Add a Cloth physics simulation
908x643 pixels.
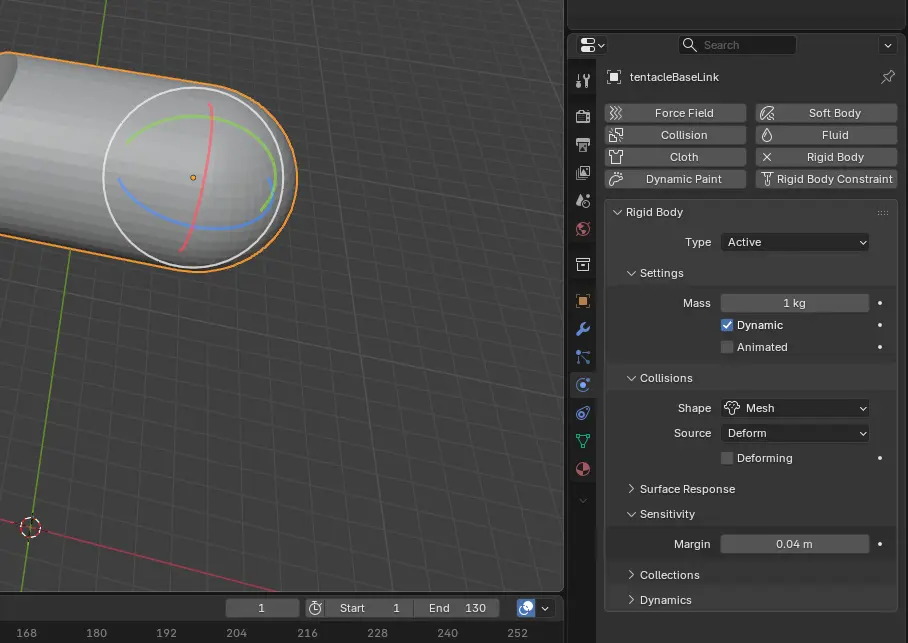(x=675, y=157)
